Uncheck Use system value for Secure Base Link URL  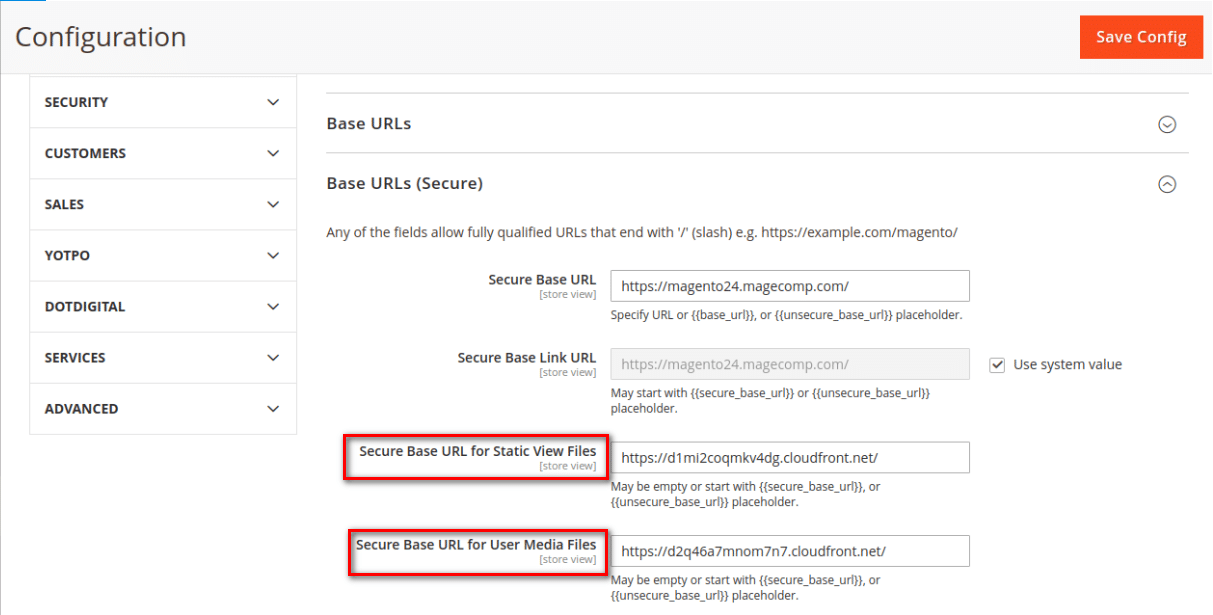997,364
